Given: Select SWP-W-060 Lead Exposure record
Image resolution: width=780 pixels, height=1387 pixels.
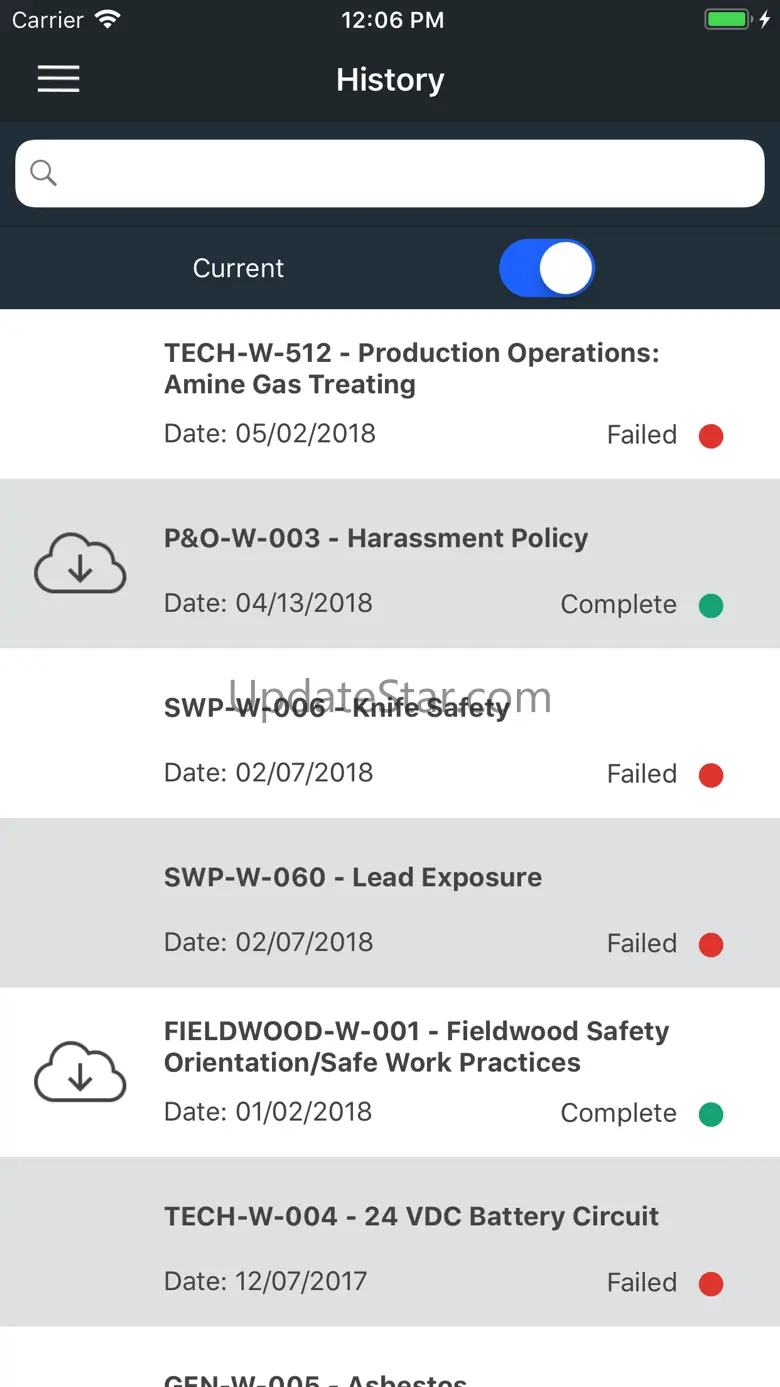Looking at the screenshot, I should (x=390, y=903).
